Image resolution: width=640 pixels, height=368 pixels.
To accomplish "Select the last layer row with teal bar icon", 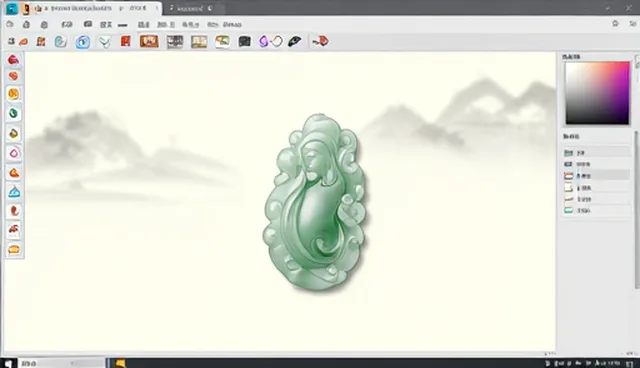I will [x=596, y=211].
